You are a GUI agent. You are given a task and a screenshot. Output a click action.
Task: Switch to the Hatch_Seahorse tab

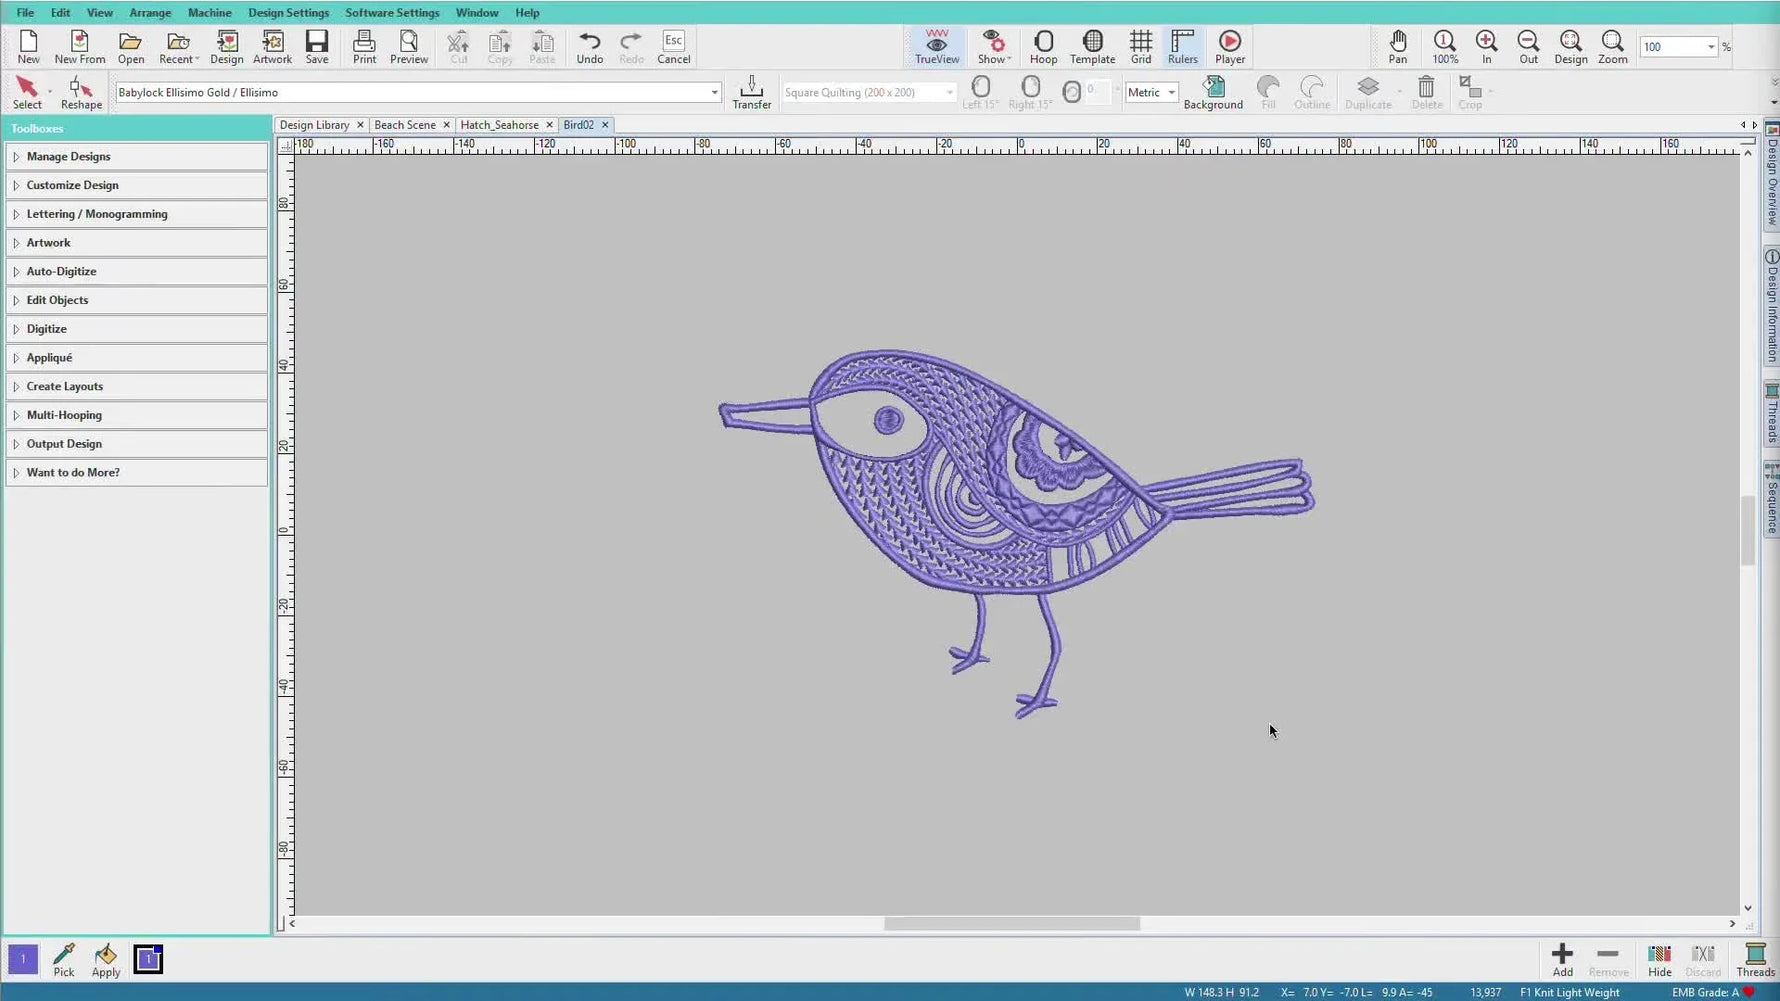click(499, 125)
